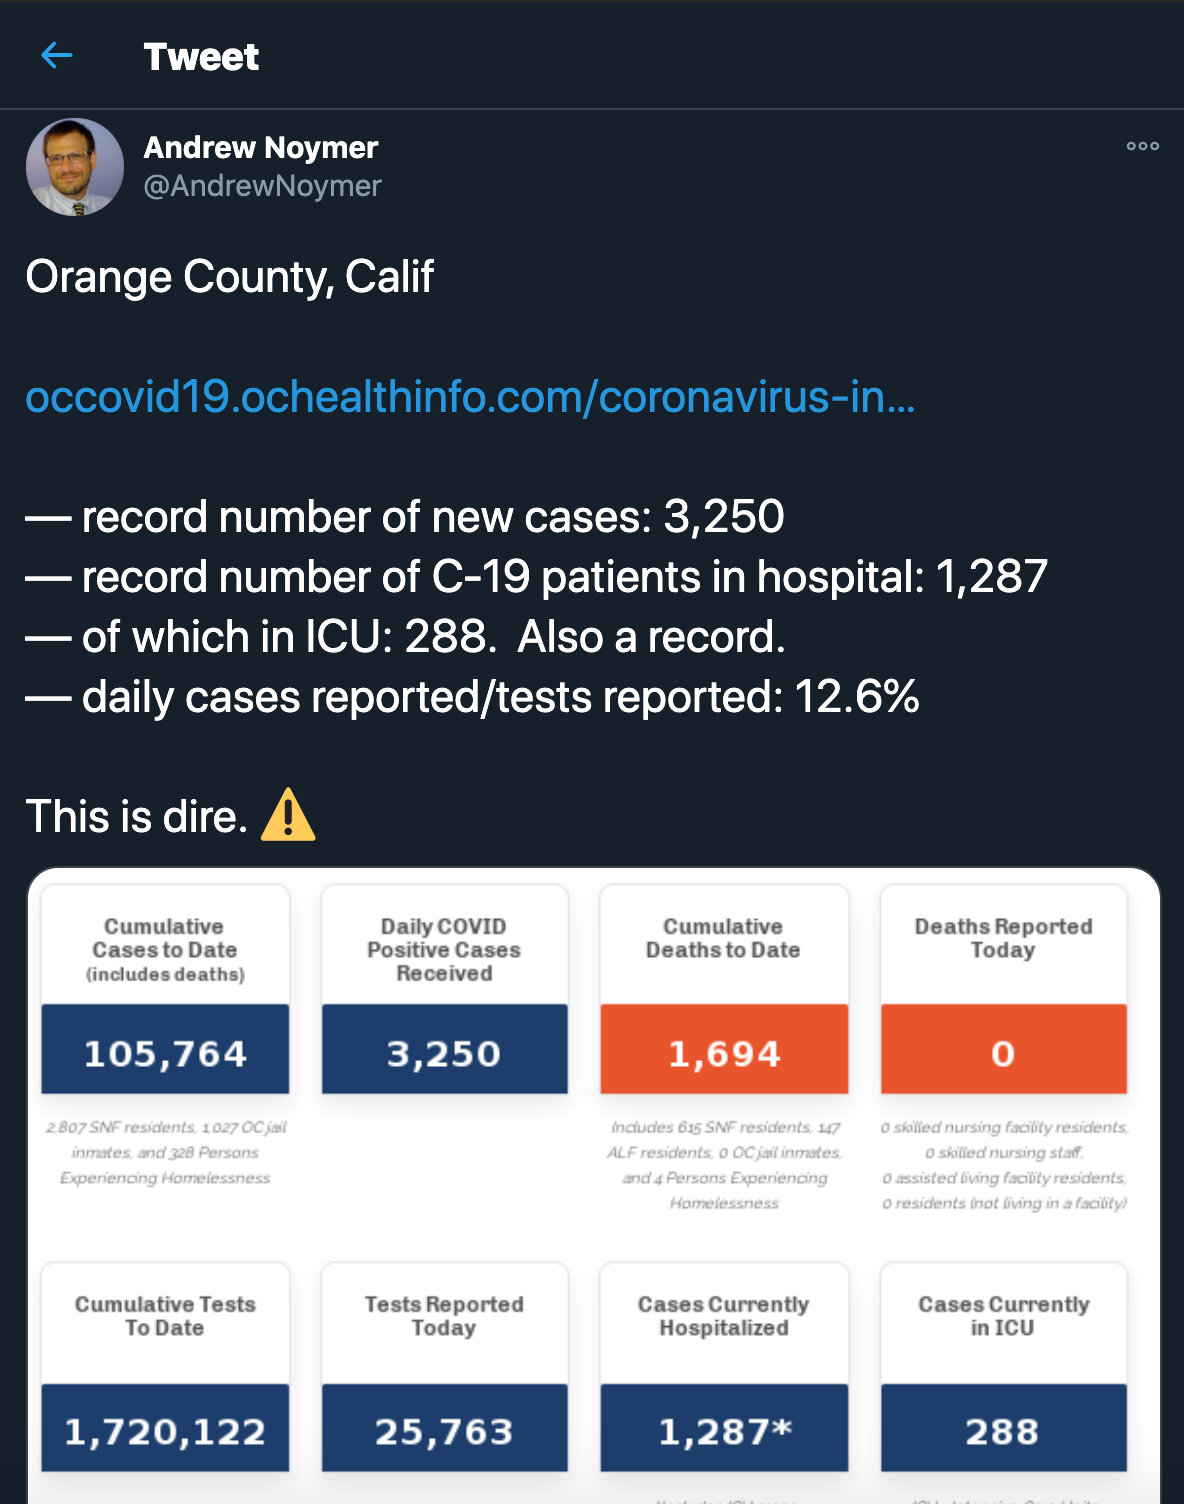The width and height of the screenshot is (1184, 1504).
Task: Click the Andrew Noymer display name
Action: (x=261, y=148)
